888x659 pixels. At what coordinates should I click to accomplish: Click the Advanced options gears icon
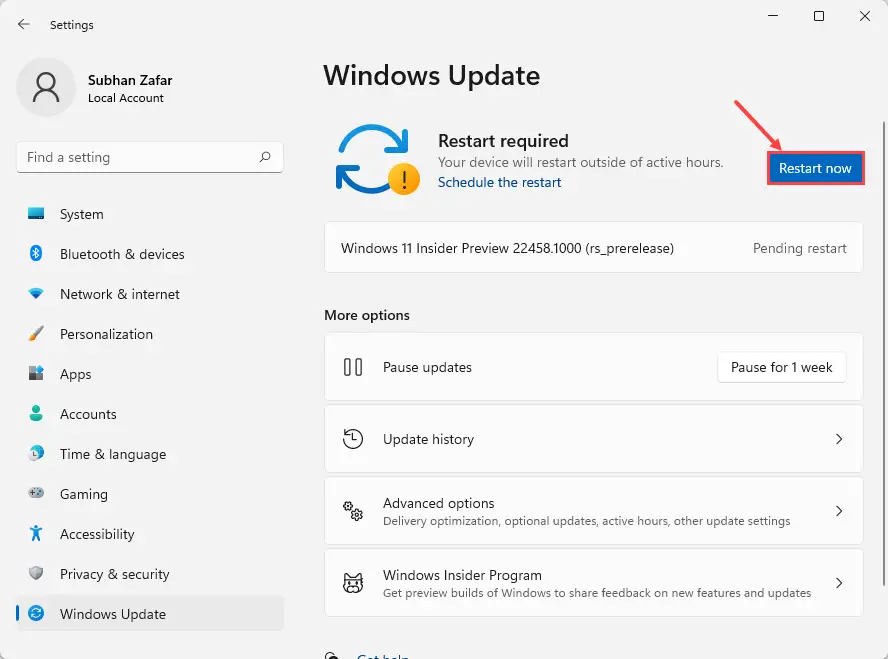coord(353,511)
